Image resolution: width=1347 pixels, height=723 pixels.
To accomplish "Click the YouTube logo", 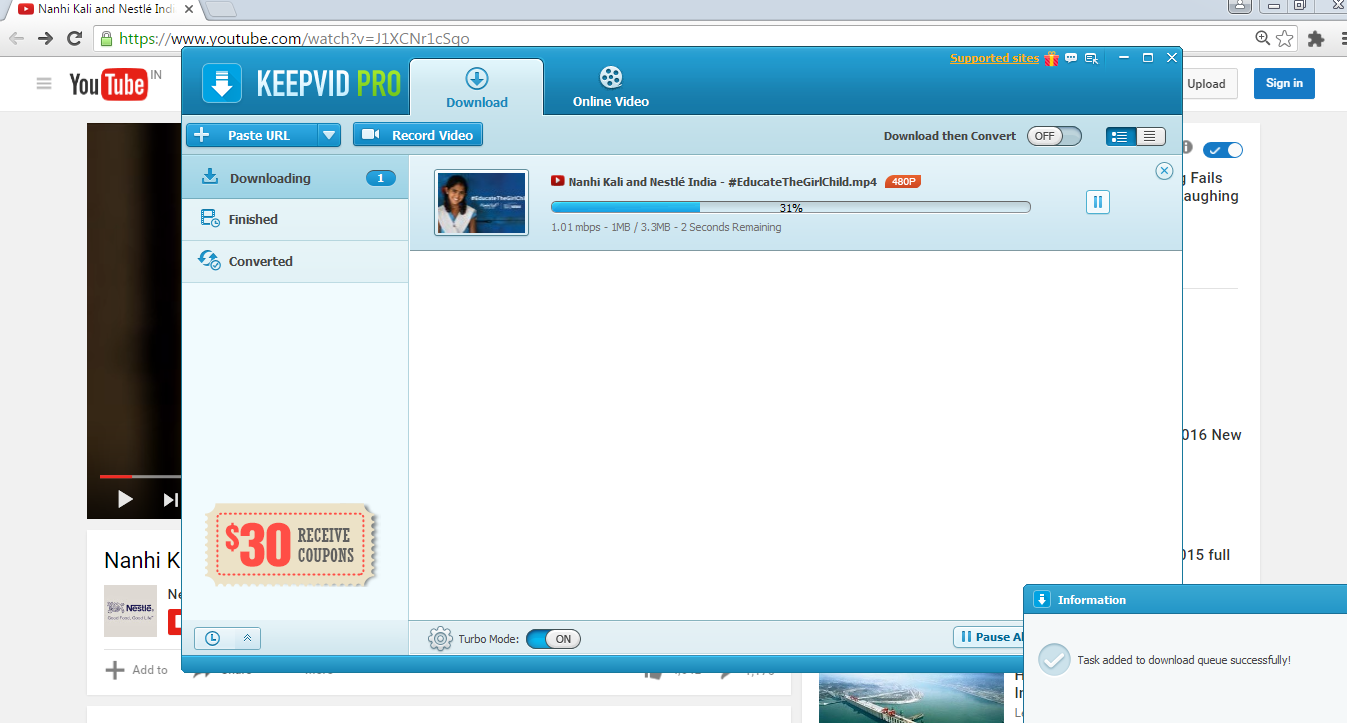I will pos(108,84).
